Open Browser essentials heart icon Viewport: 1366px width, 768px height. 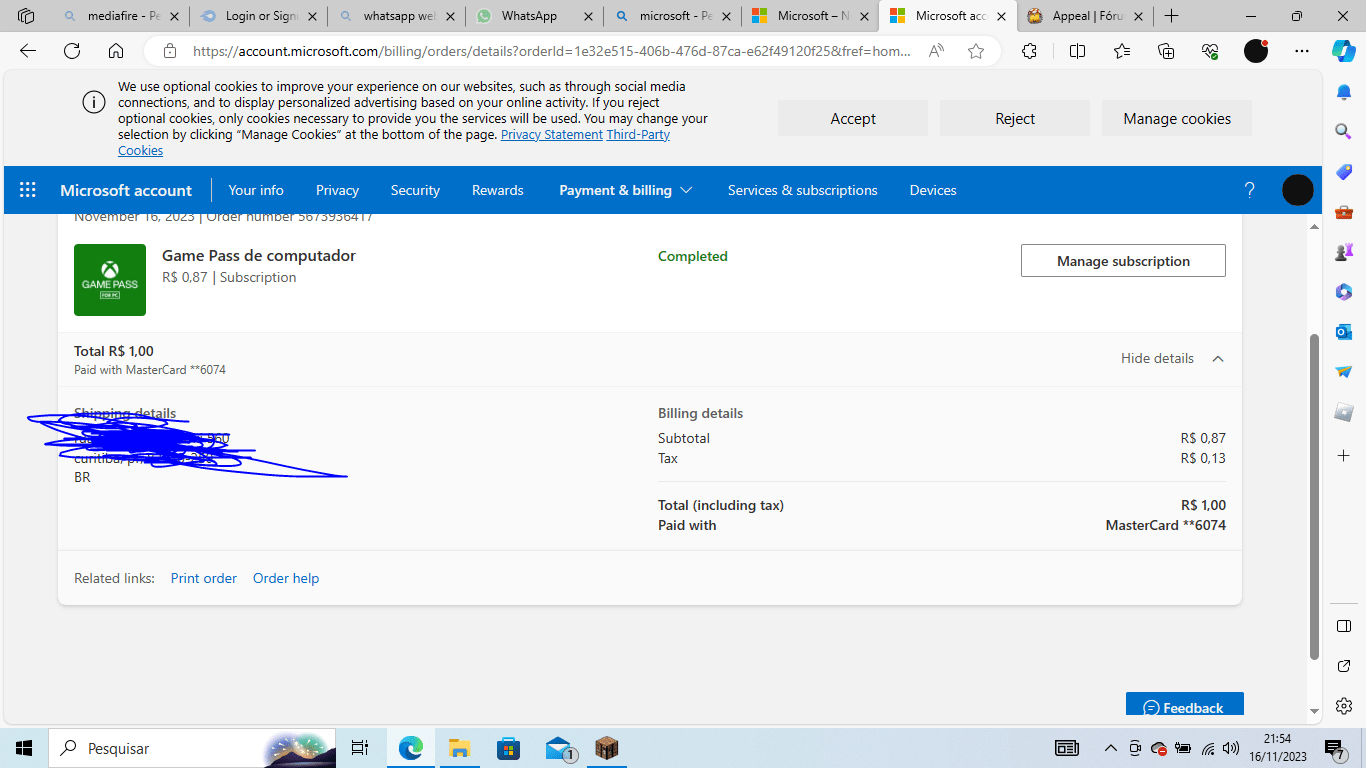[x=1210, y=51]
